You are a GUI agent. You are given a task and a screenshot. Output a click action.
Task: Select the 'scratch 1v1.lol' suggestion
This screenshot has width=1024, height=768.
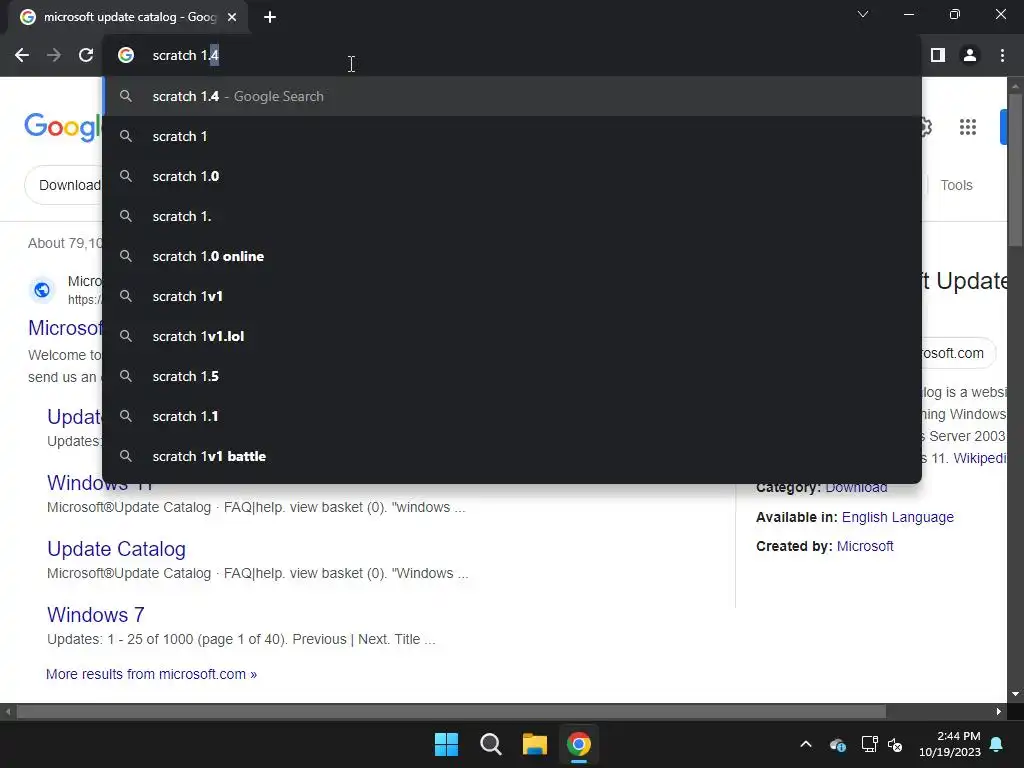click(512, 336)
